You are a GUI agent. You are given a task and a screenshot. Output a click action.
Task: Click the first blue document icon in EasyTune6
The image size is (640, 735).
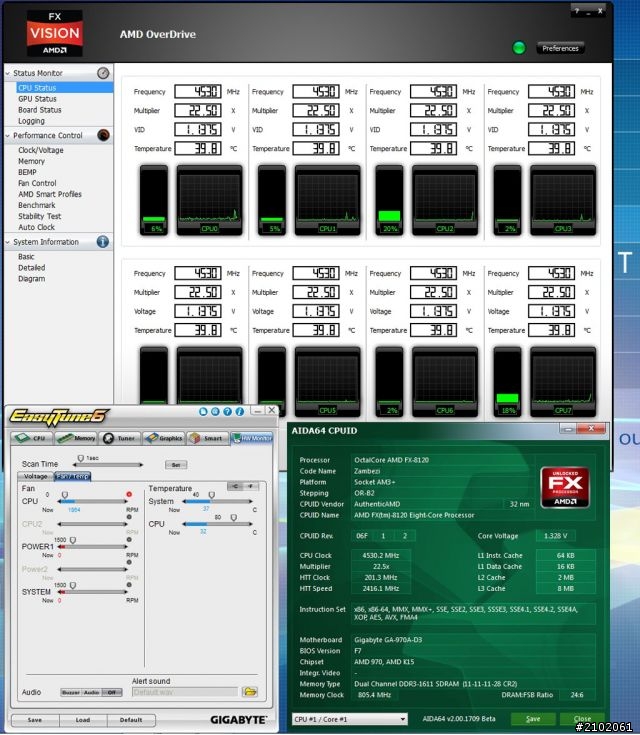click(x=203, y=411)
